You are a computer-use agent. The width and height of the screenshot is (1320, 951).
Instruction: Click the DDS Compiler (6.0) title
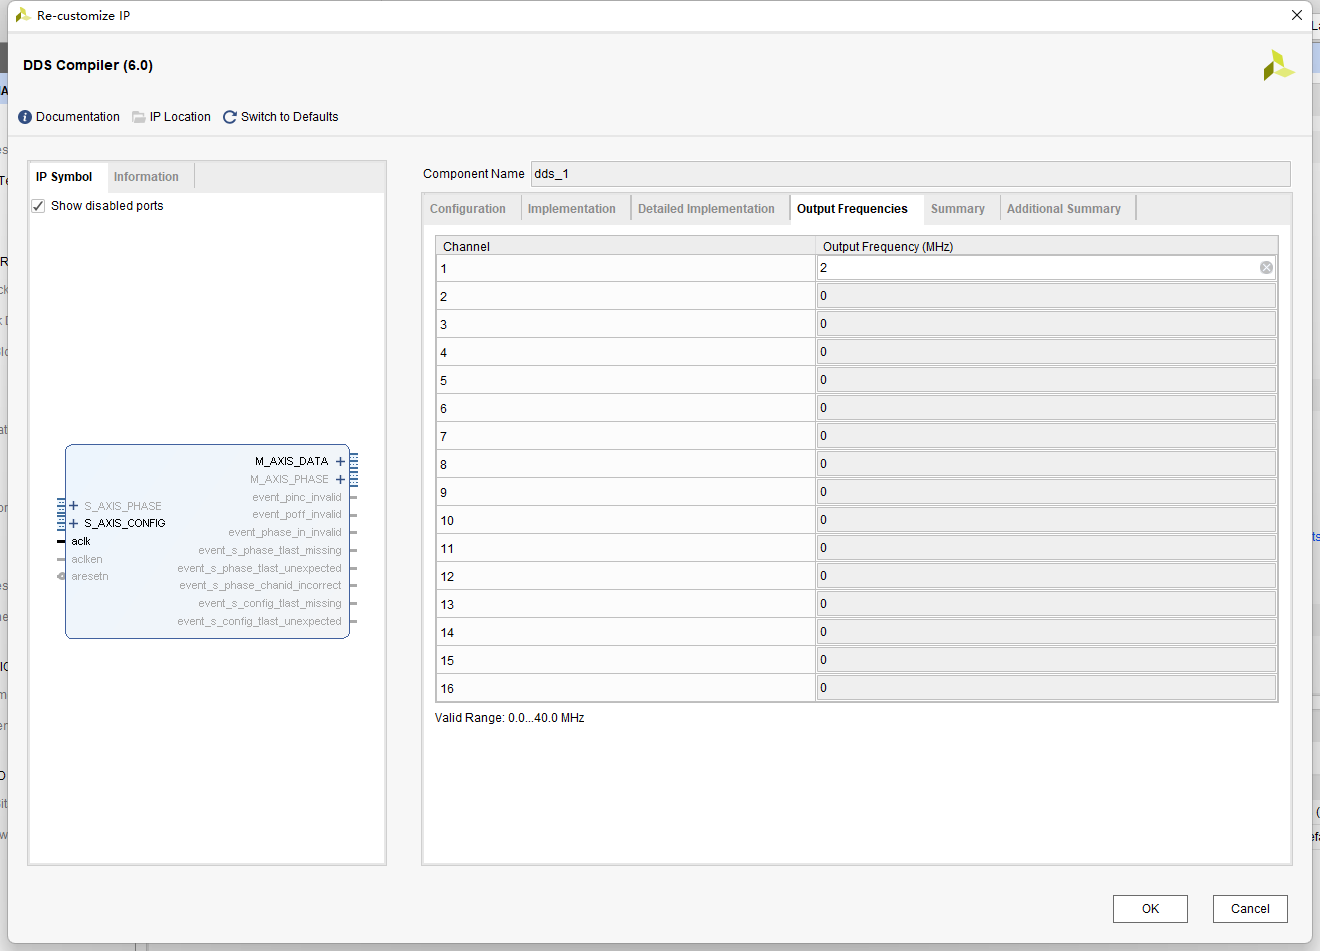pos(88,65)
